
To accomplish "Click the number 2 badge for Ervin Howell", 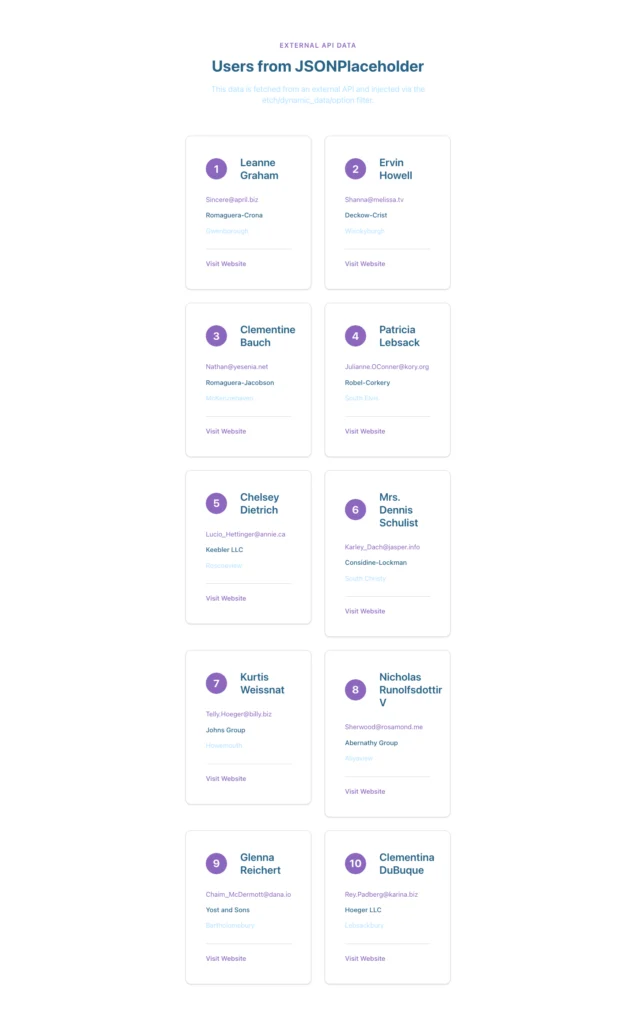I will (355, 169).
